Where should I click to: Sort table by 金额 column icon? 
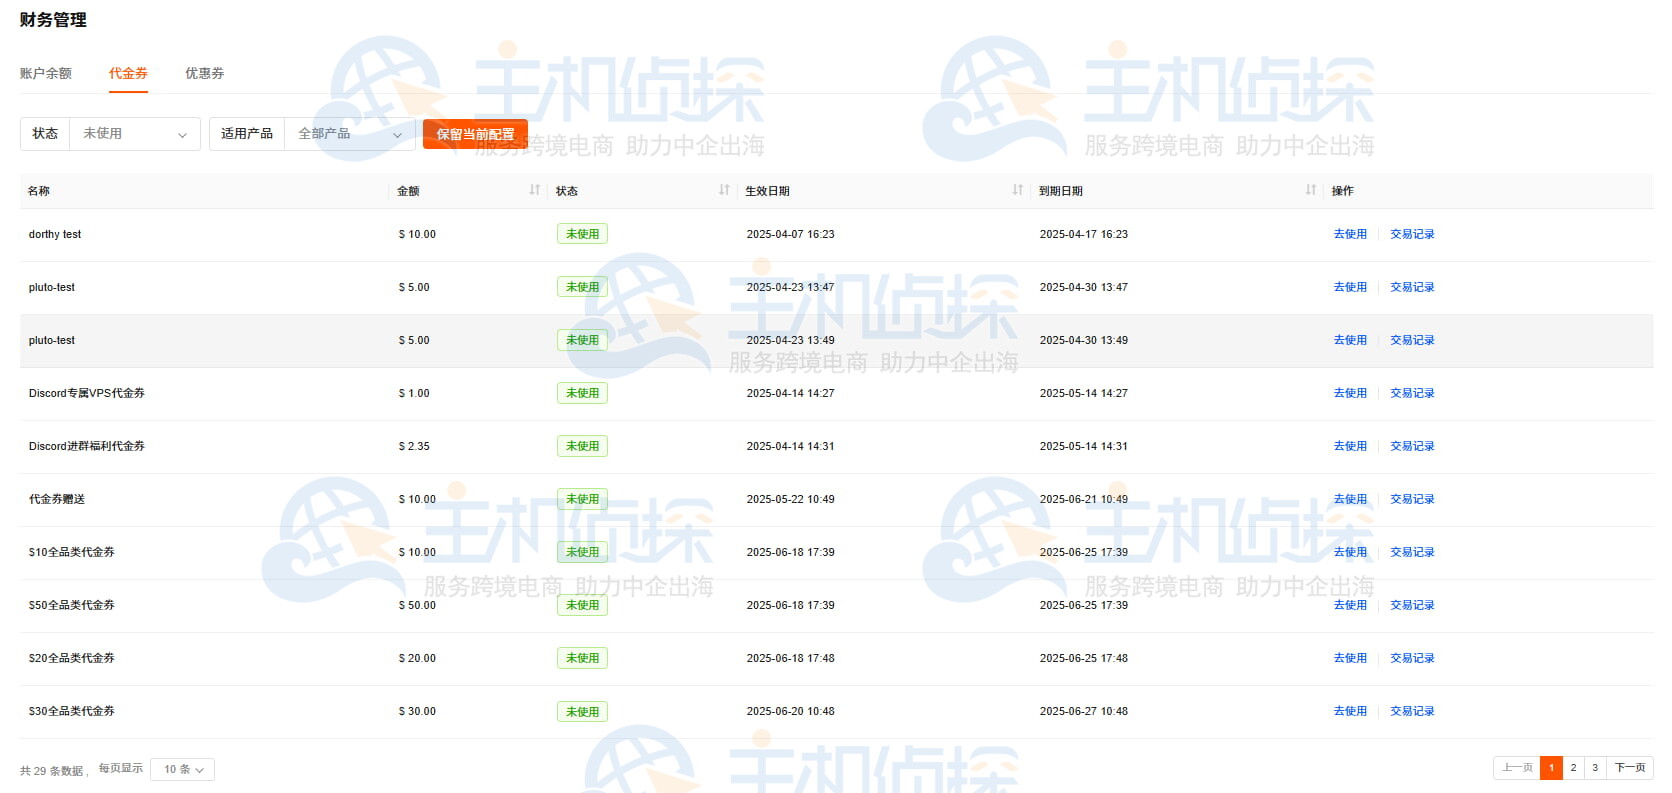coord(534,190)
